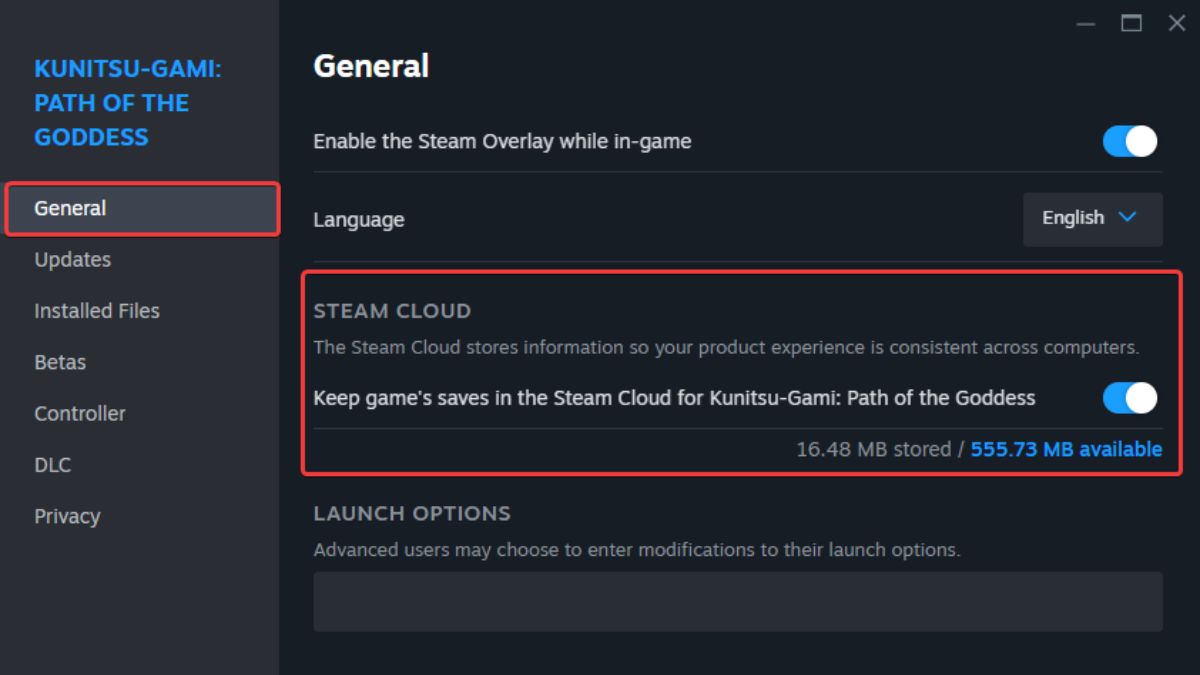Switch to the Updates section

pyautogui.click(x=72, y=259)
